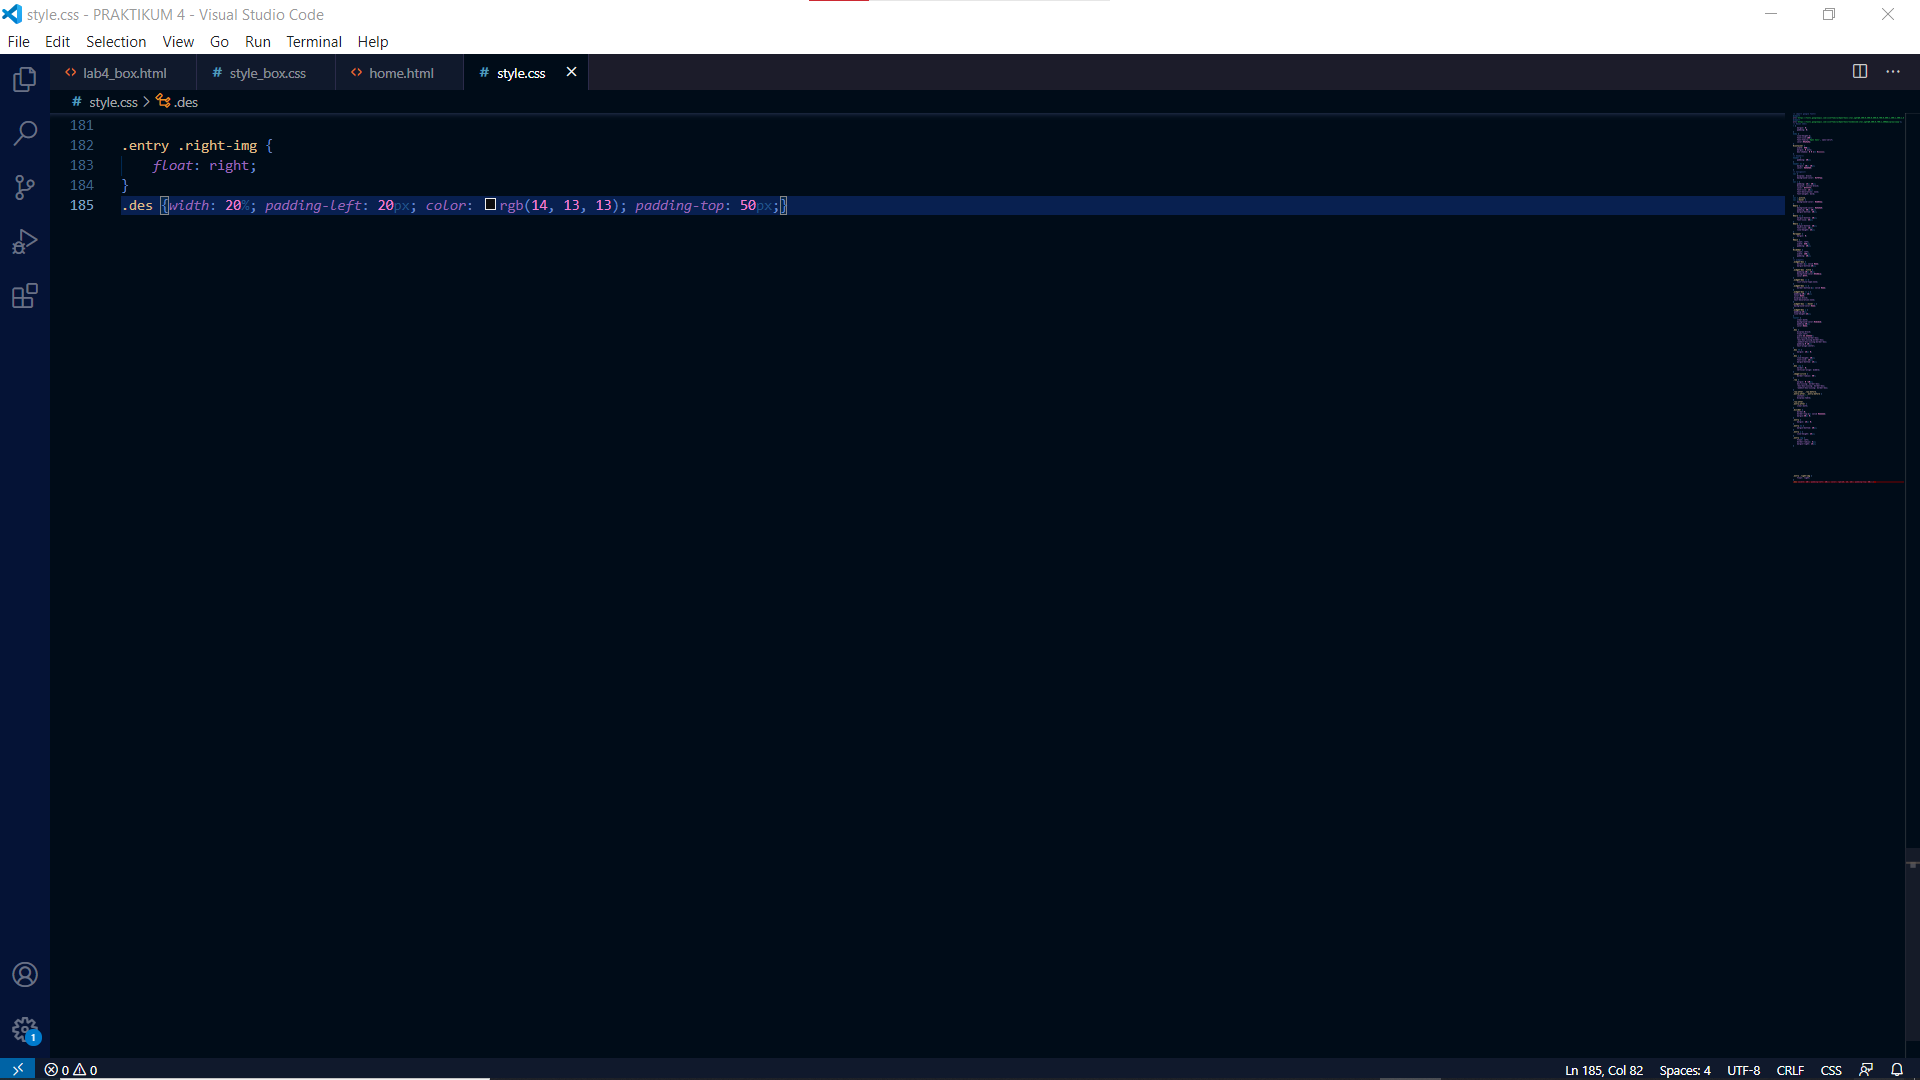Click padding-top property on line 185

tap(679, 205)
